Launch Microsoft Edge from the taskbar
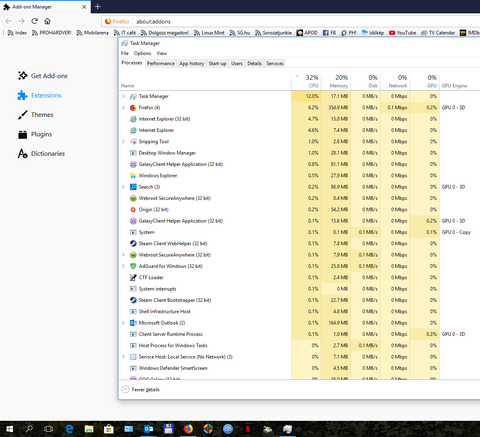 [x=69, y=429]
